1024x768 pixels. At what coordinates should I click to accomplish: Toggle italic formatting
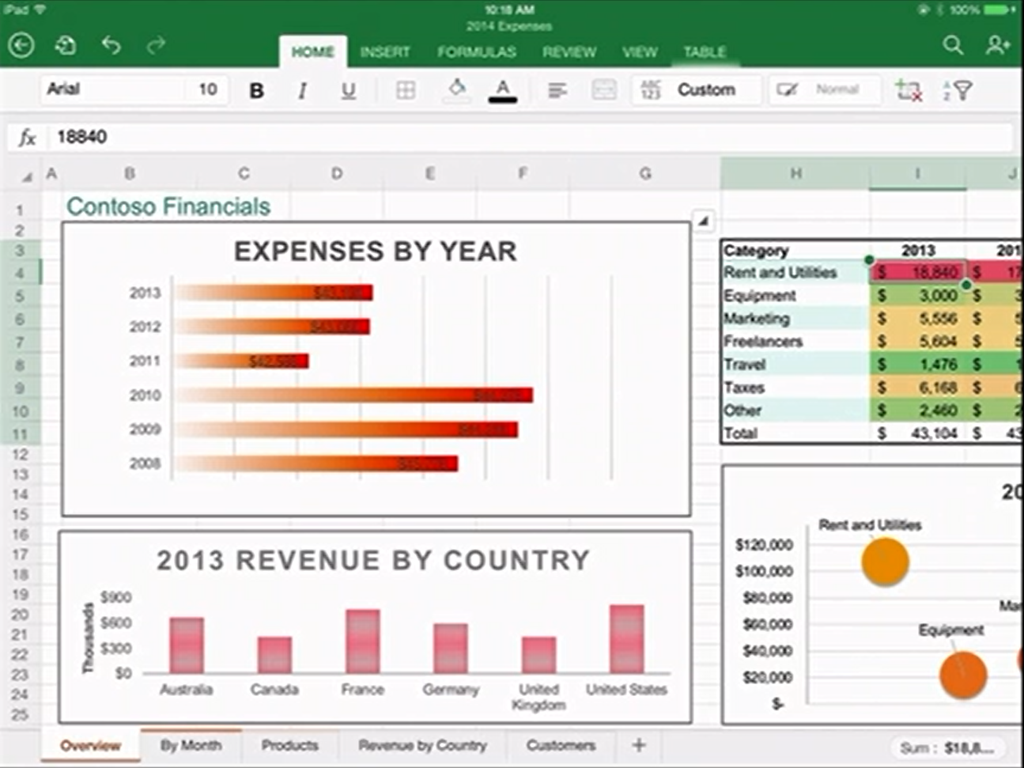pos(302,90)
